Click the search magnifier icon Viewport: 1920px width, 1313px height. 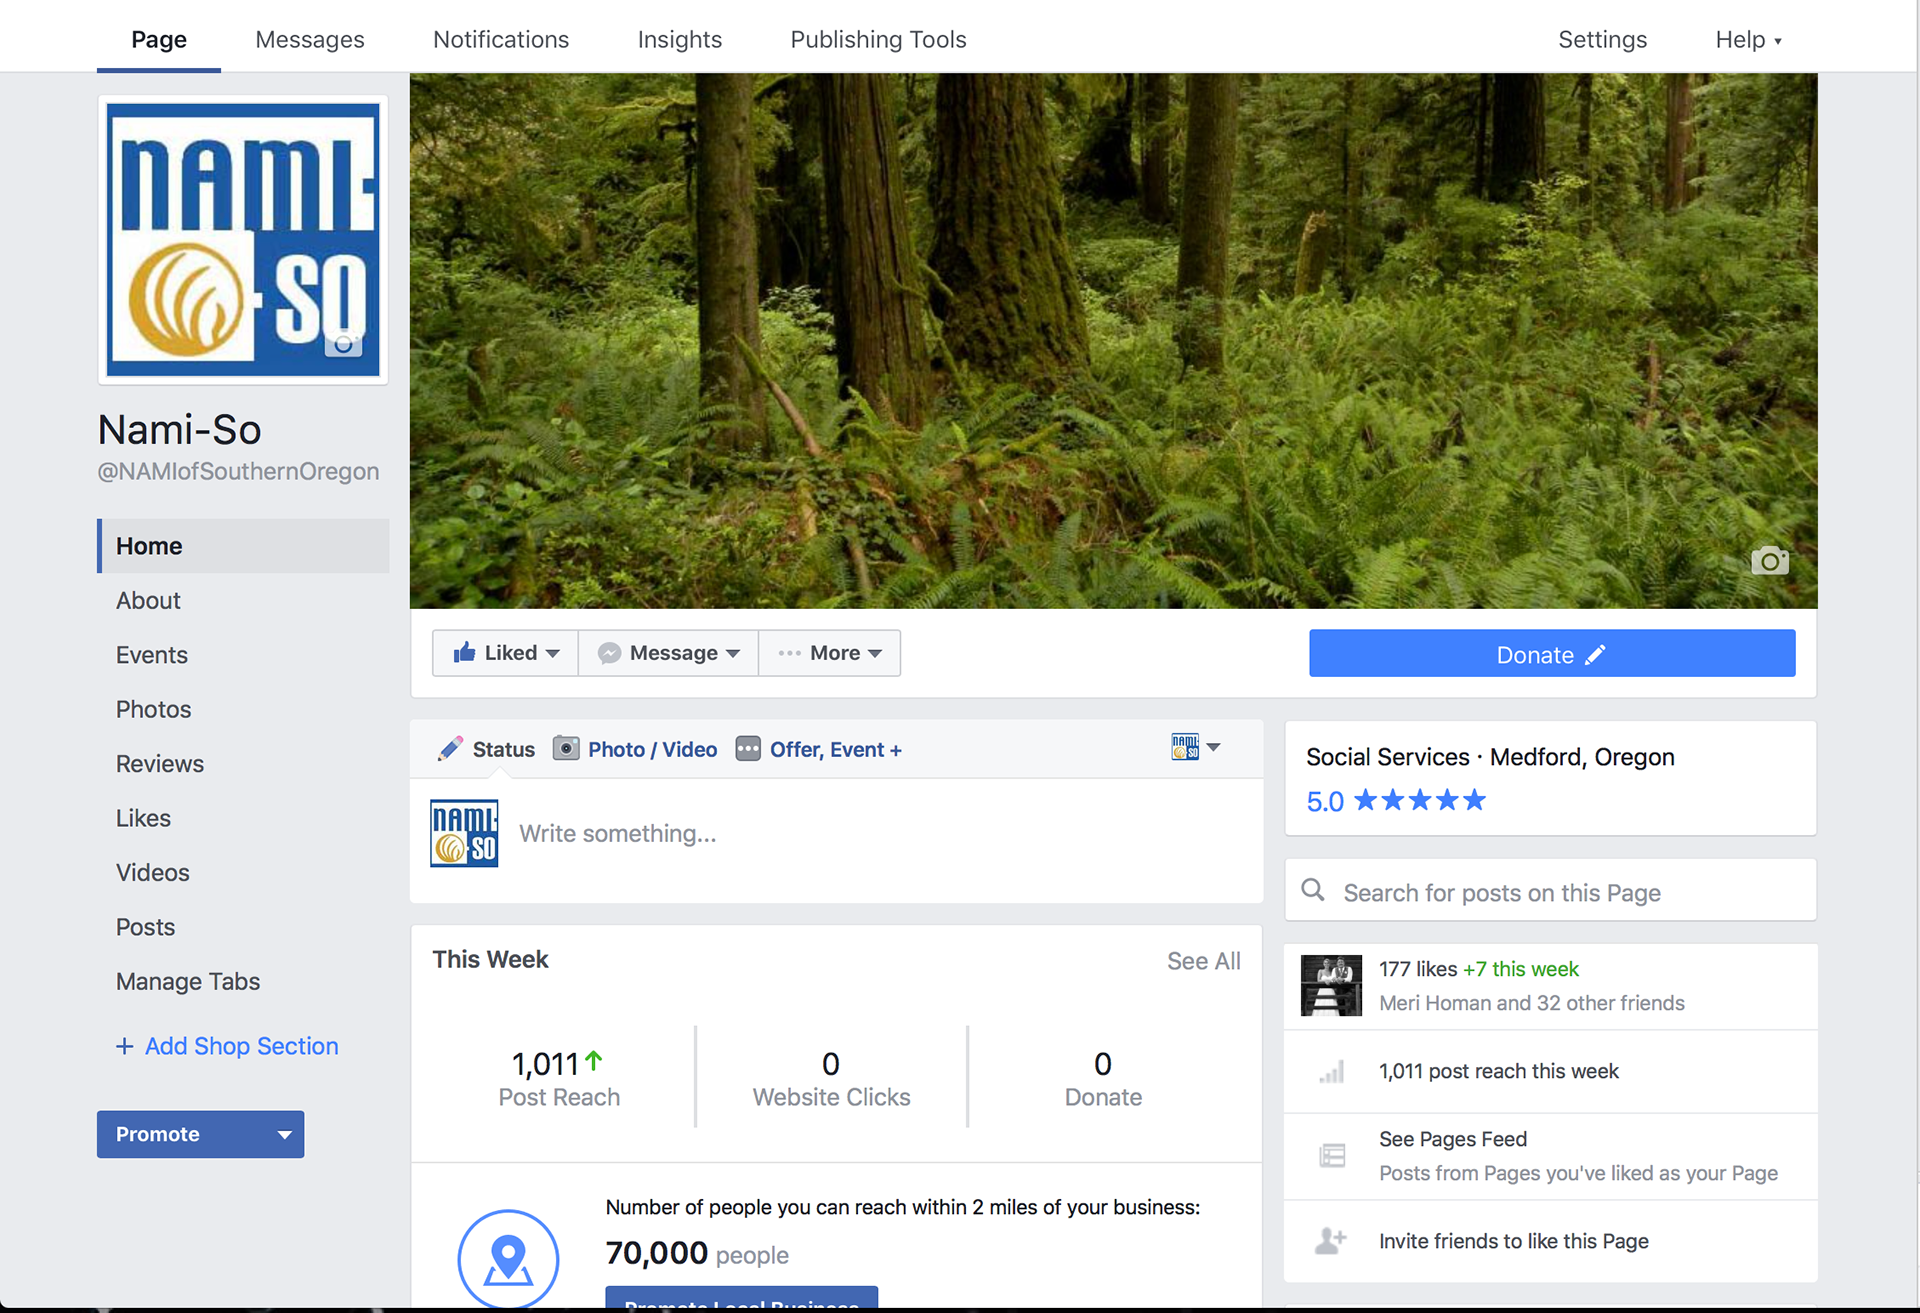click(x=1313, y=890)
